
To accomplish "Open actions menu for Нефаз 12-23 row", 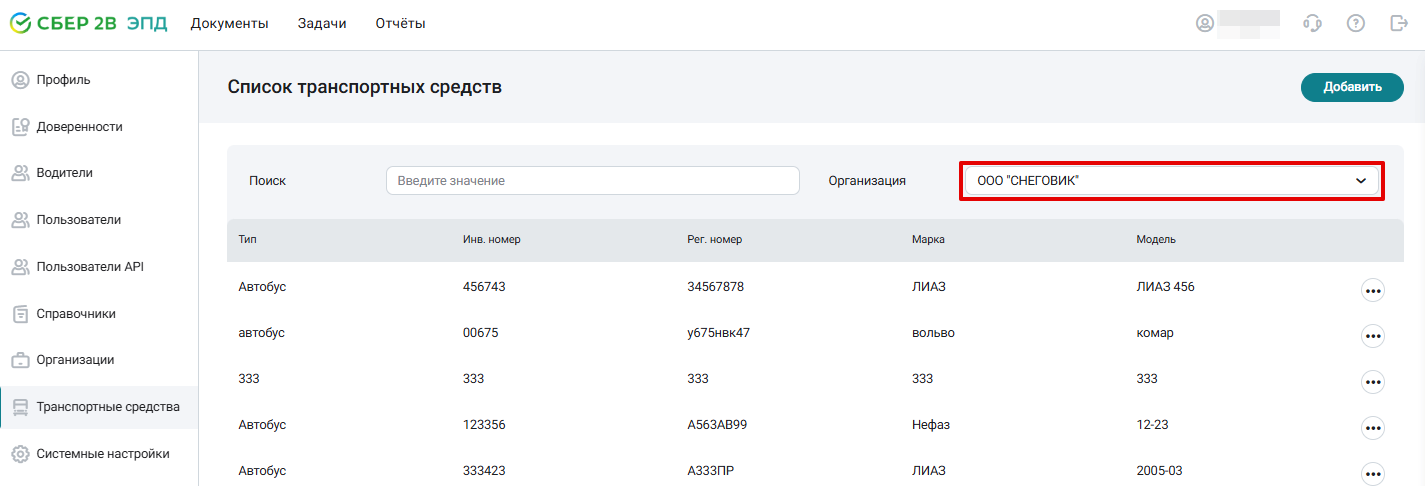I will [x=1373, y=428].
